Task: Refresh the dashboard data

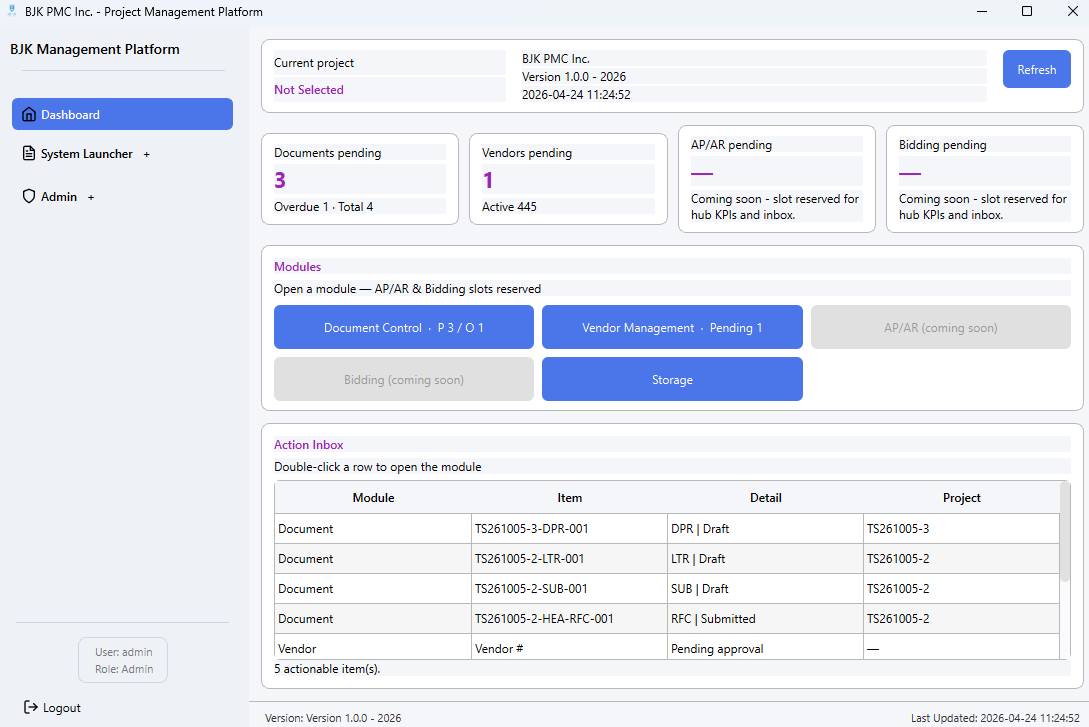Action: tap(1036, 69)
